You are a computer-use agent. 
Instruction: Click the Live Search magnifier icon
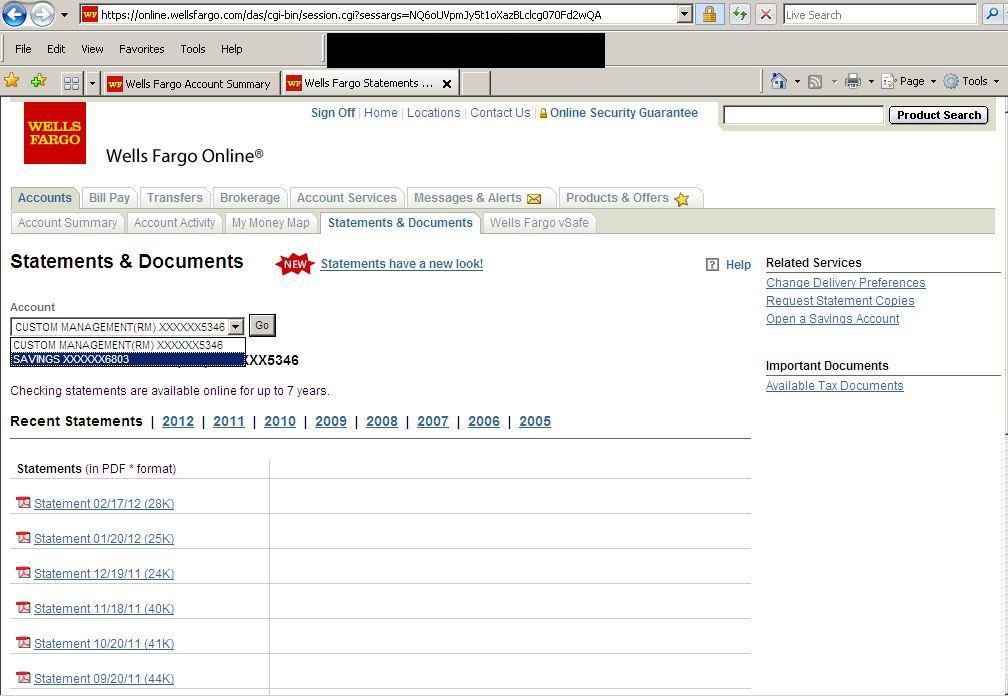point(992,14)
